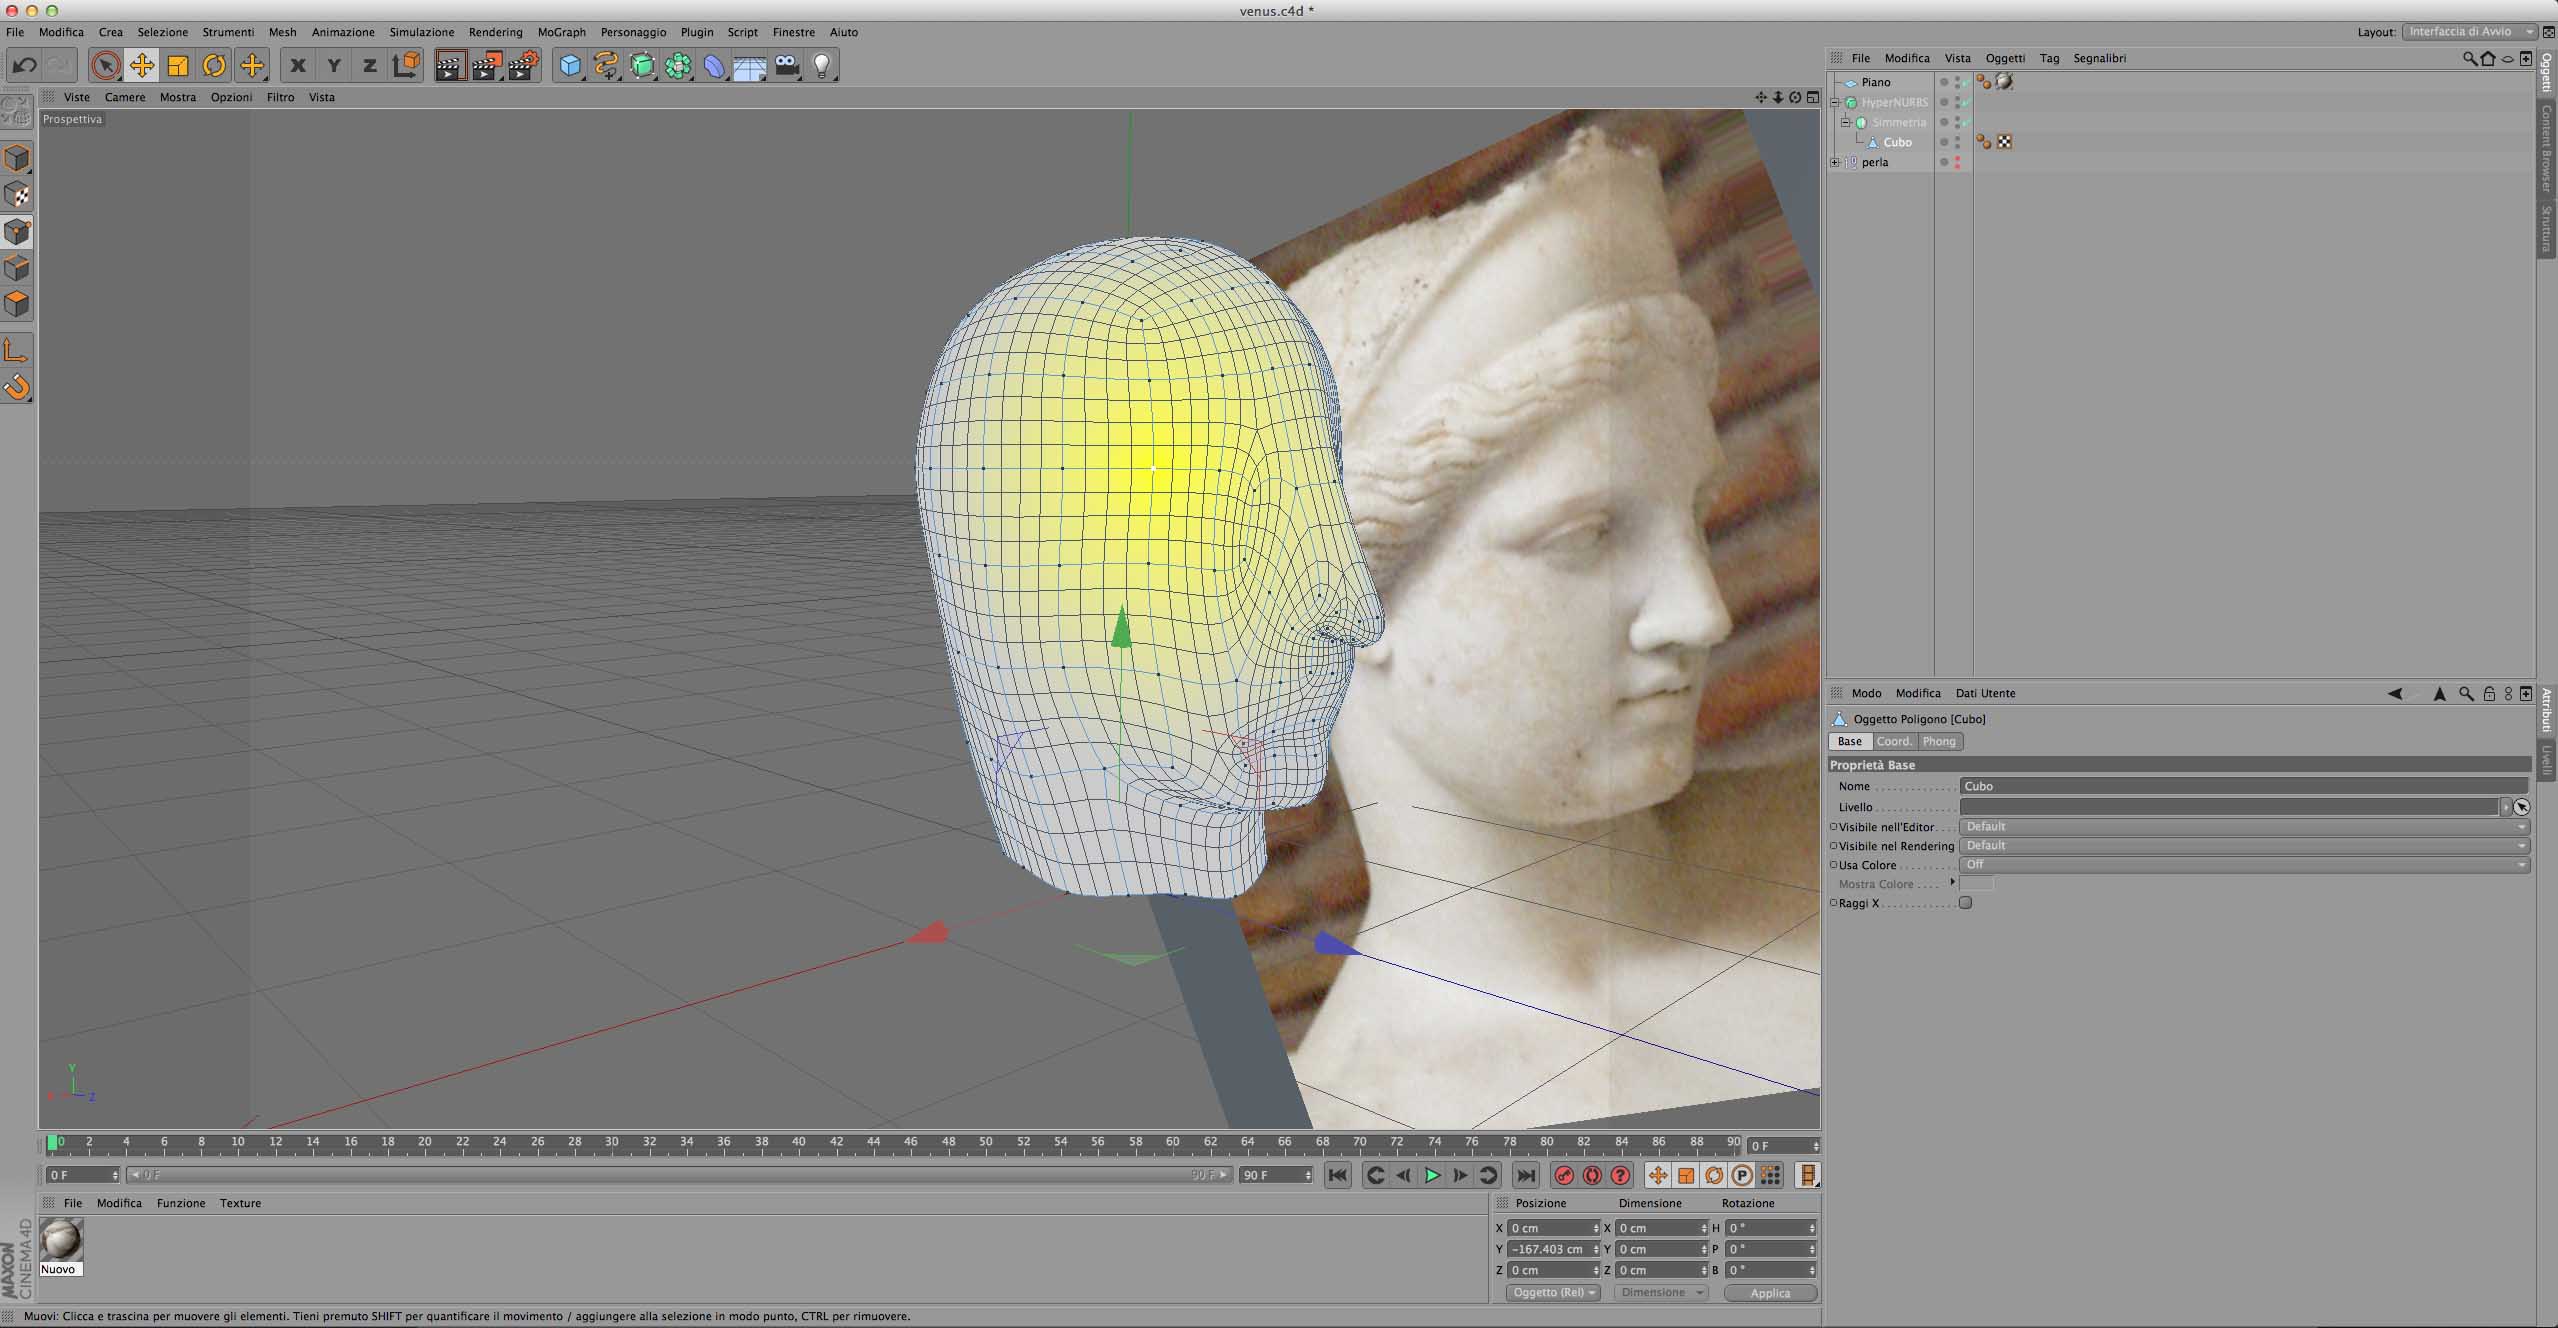Select the Move tool in the toolbar
The image size is (2558, 1328).
[142, 66]
